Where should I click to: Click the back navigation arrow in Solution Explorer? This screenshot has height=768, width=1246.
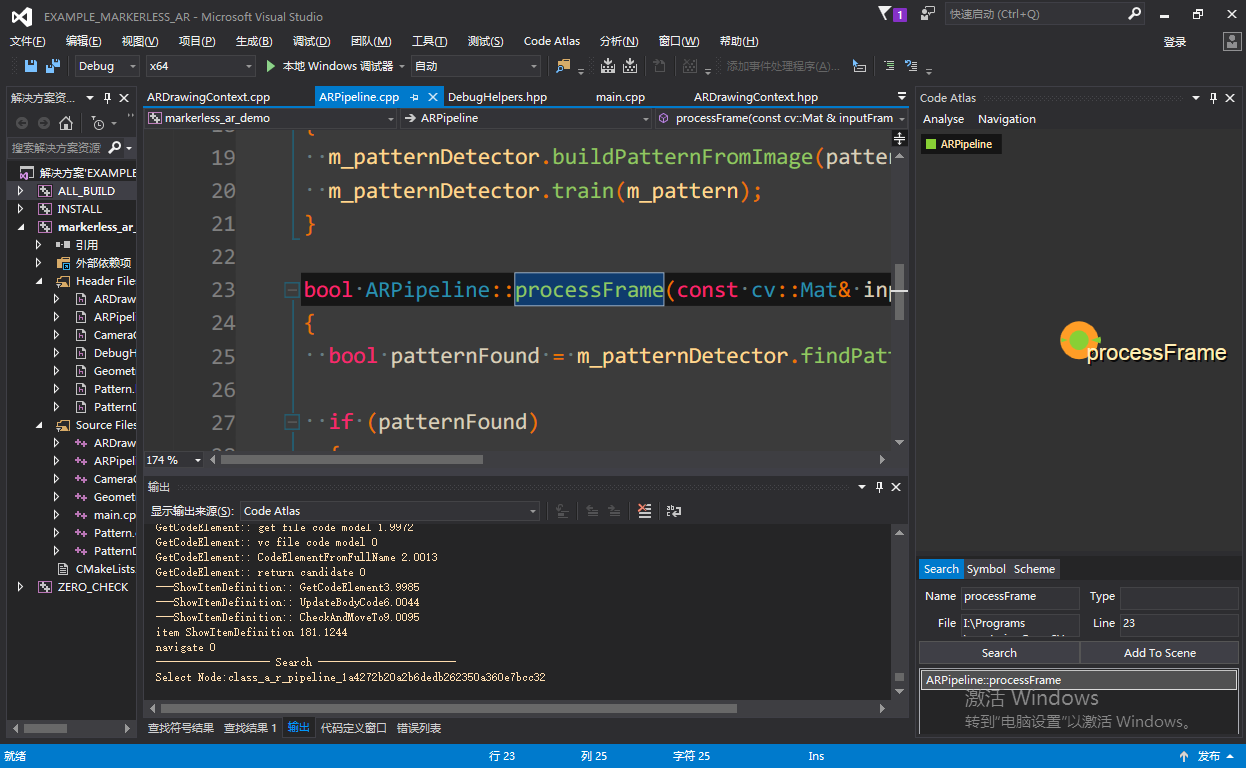point(22,124)
